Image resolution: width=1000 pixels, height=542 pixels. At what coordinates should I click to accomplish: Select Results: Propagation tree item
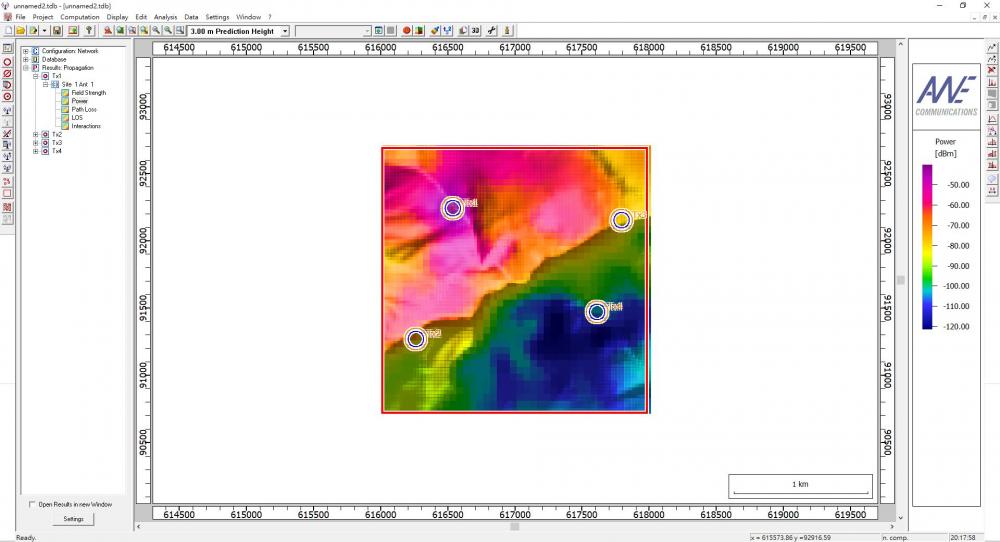tap(68, 68)
